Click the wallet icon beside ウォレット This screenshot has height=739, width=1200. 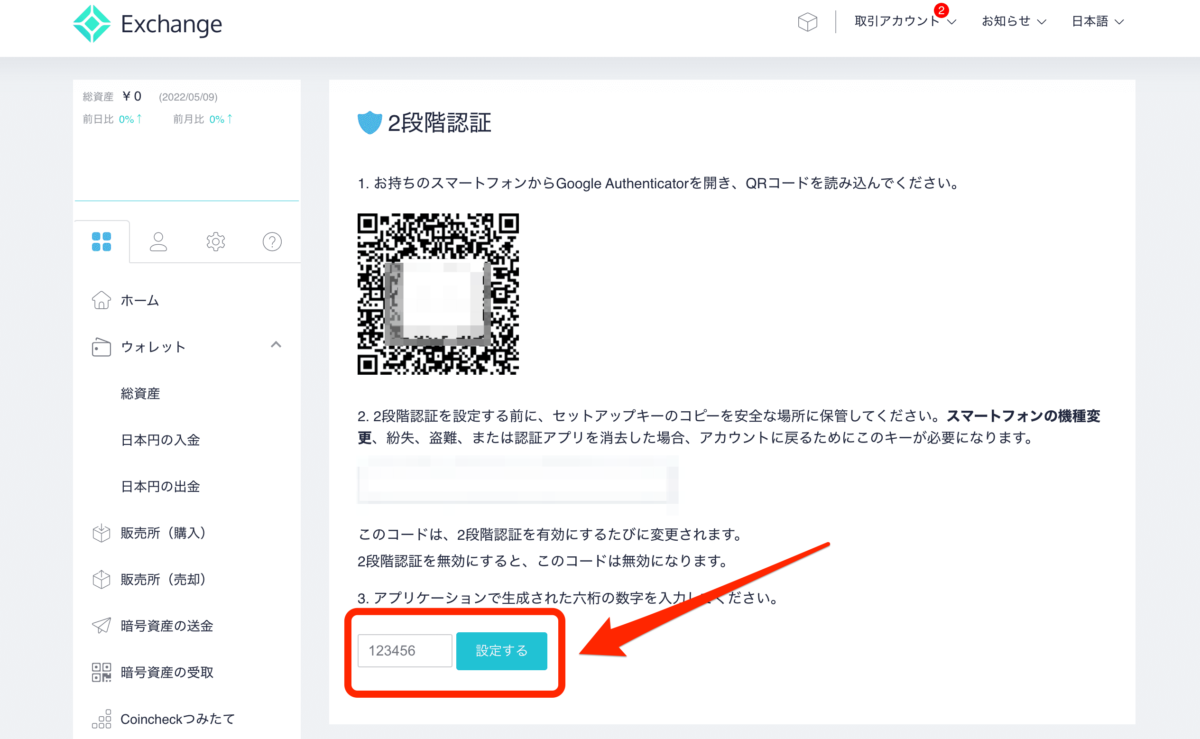tap(101, 347)
